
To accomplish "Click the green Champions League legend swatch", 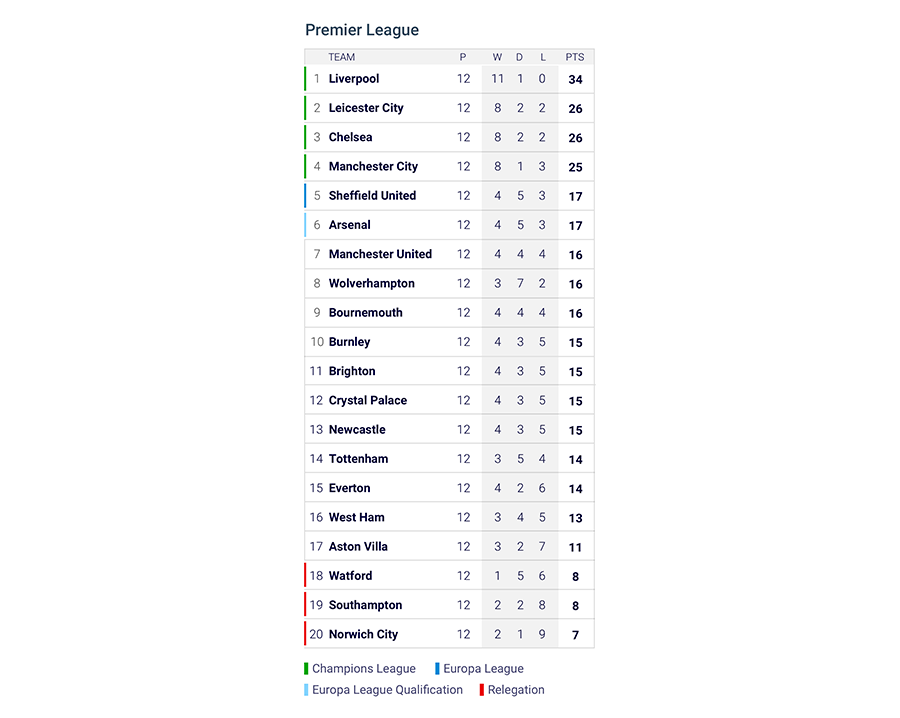I will click(307, 669).
